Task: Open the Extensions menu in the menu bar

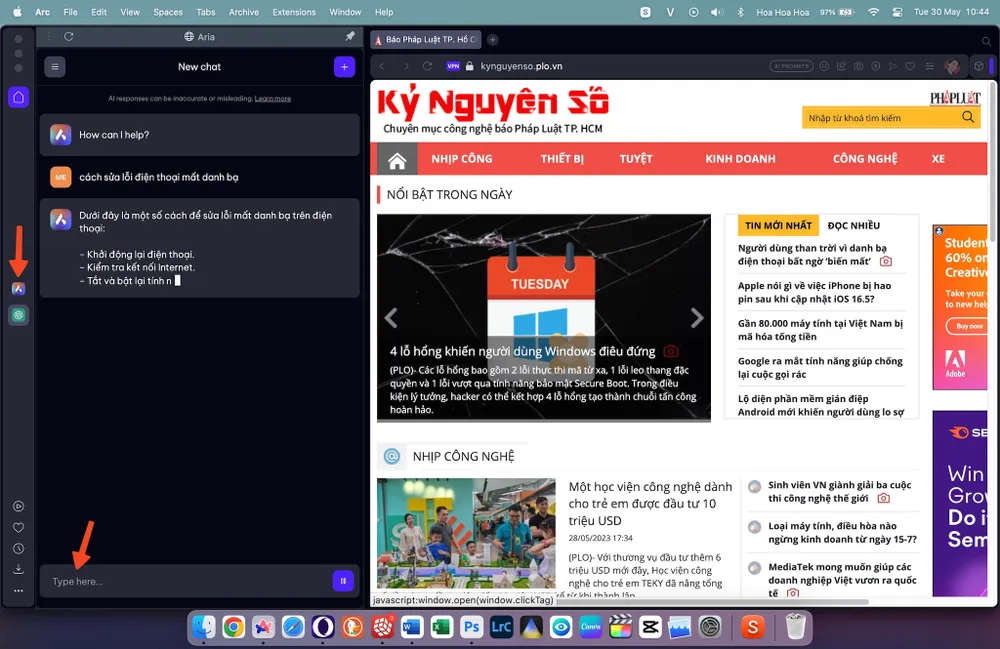Action: click(x=294, y=12)
